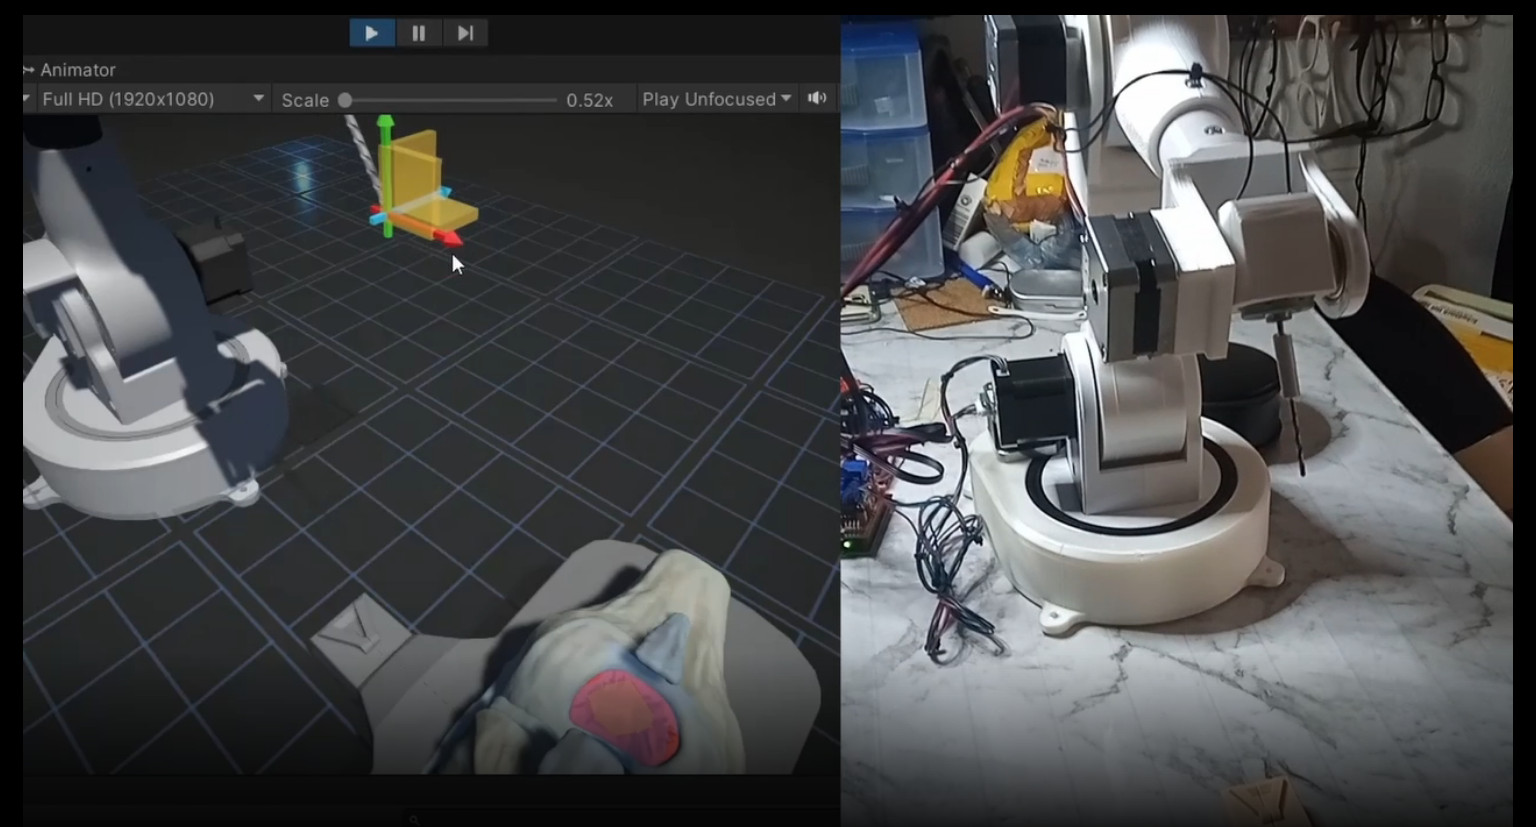This screenshot has width=1536, height=827.
Task: Advance one frame with the Step button
Action: coord(464,32)
